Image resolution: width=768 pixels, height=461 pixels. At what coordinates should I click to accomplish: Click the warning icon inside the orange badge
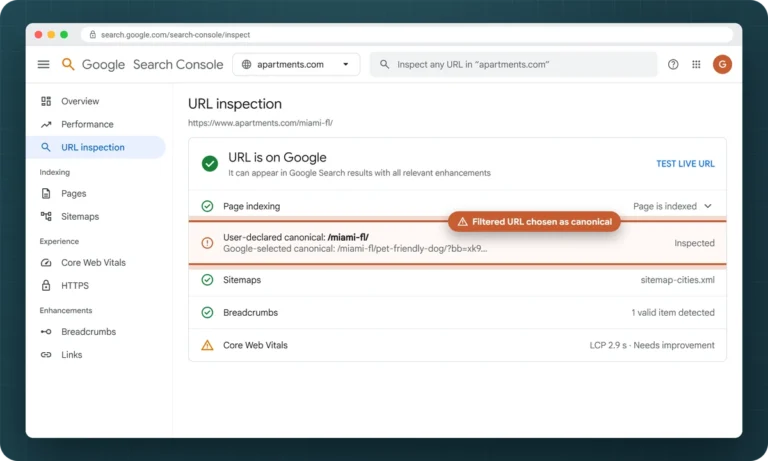click(462, 222)
